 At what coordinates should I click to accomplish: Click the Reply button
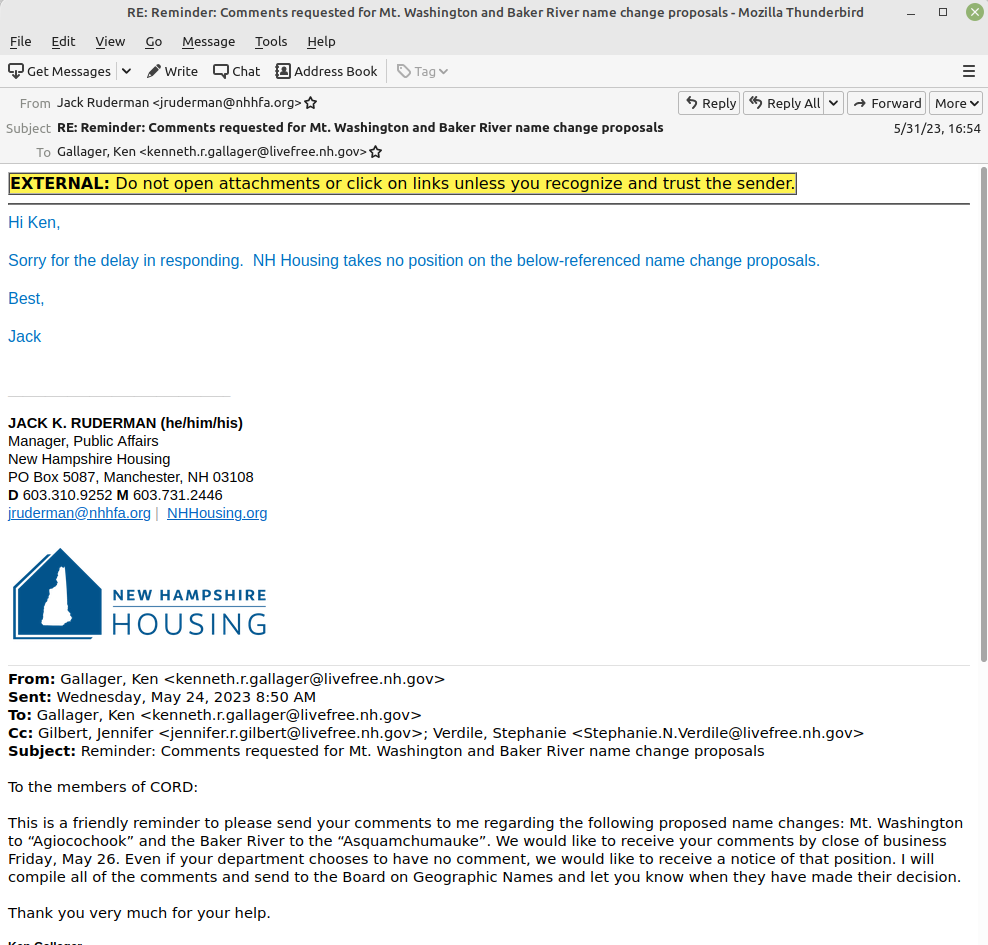tap(709, 103)
